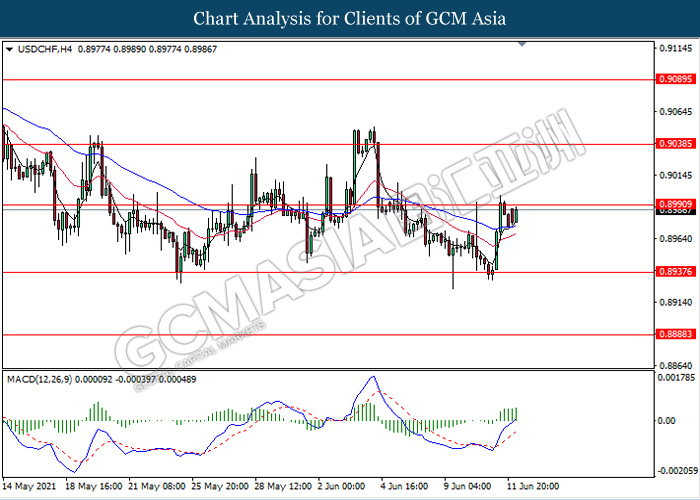700x500 pixels.
Task: Select the 0.90895 red price tag
Action: coord(674,79)
